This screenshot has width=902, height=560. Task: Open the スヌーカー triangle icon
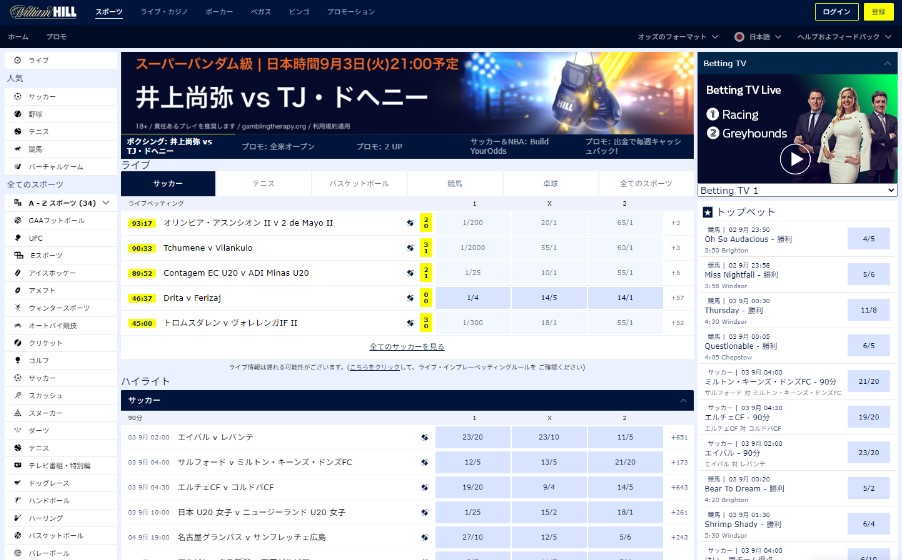pyautogui.click(x=17, y=413)
